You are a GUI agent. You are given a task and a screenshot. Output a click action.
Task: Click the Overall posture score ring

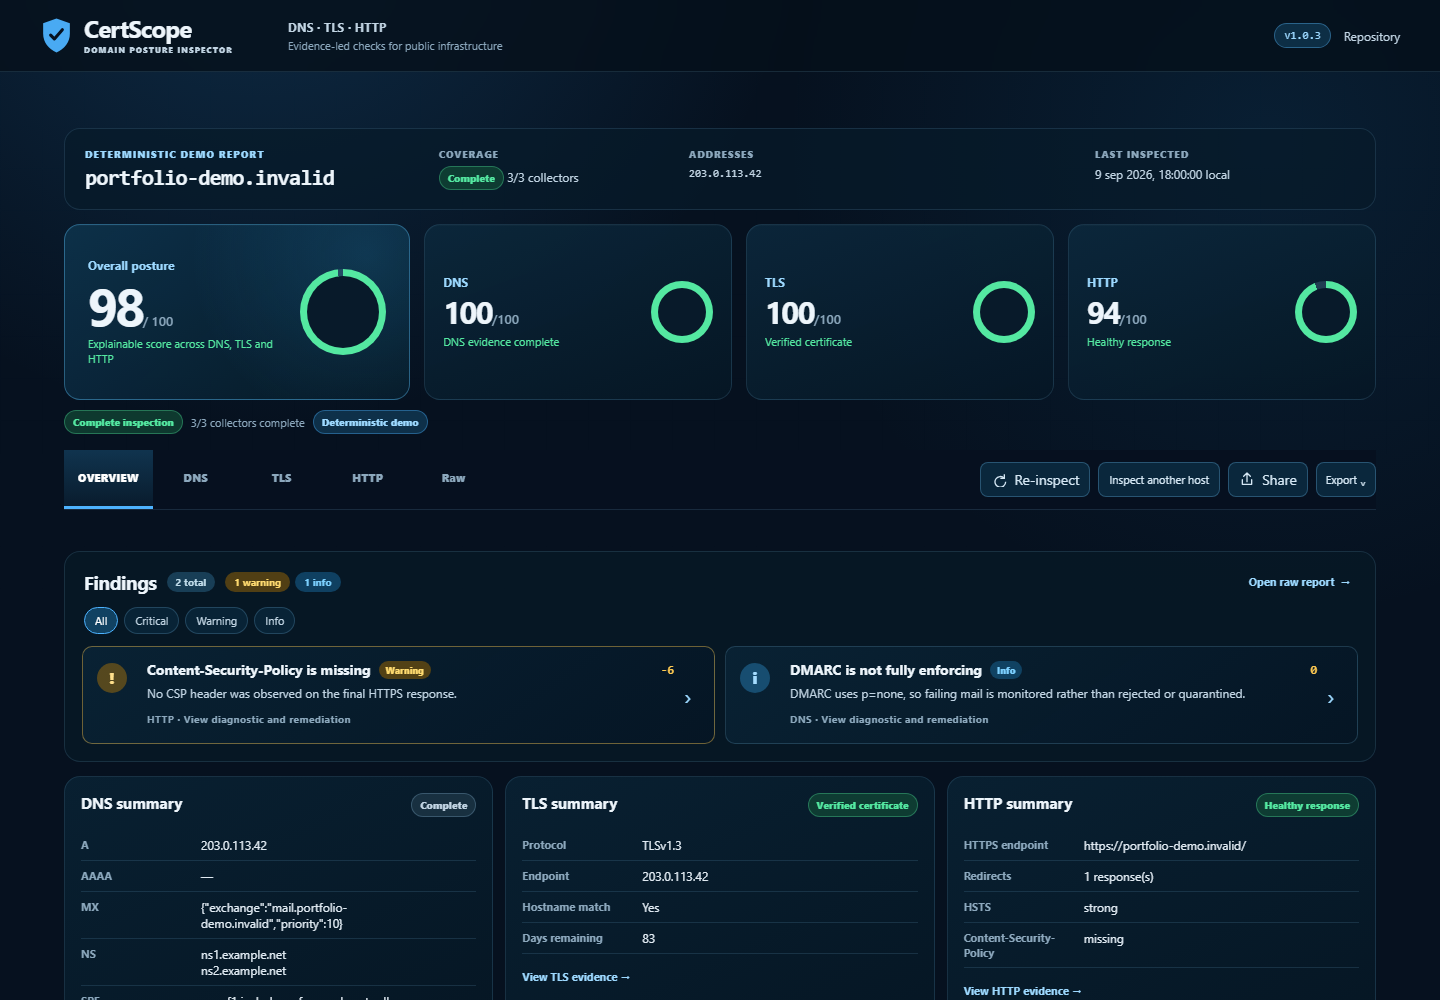coord(343,312)
